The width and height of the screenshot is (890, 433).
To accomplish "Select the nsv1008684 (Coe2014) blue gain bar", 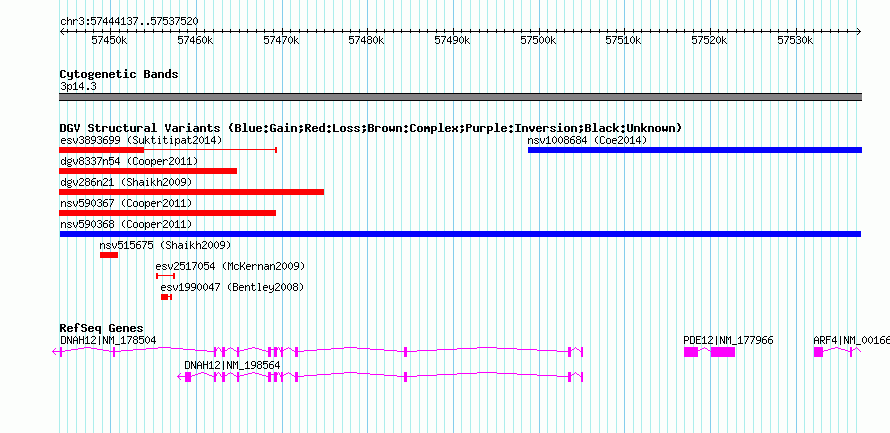I will [x=695, y=150].
